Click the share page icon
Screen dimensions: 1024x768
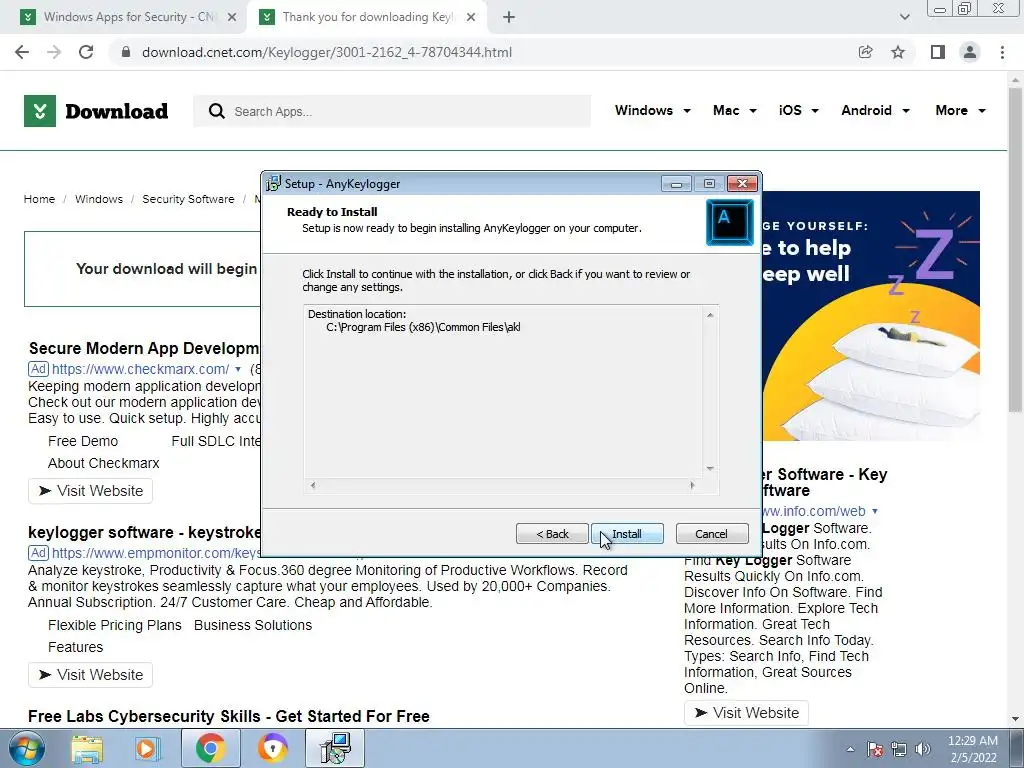[x=865, y=52]
